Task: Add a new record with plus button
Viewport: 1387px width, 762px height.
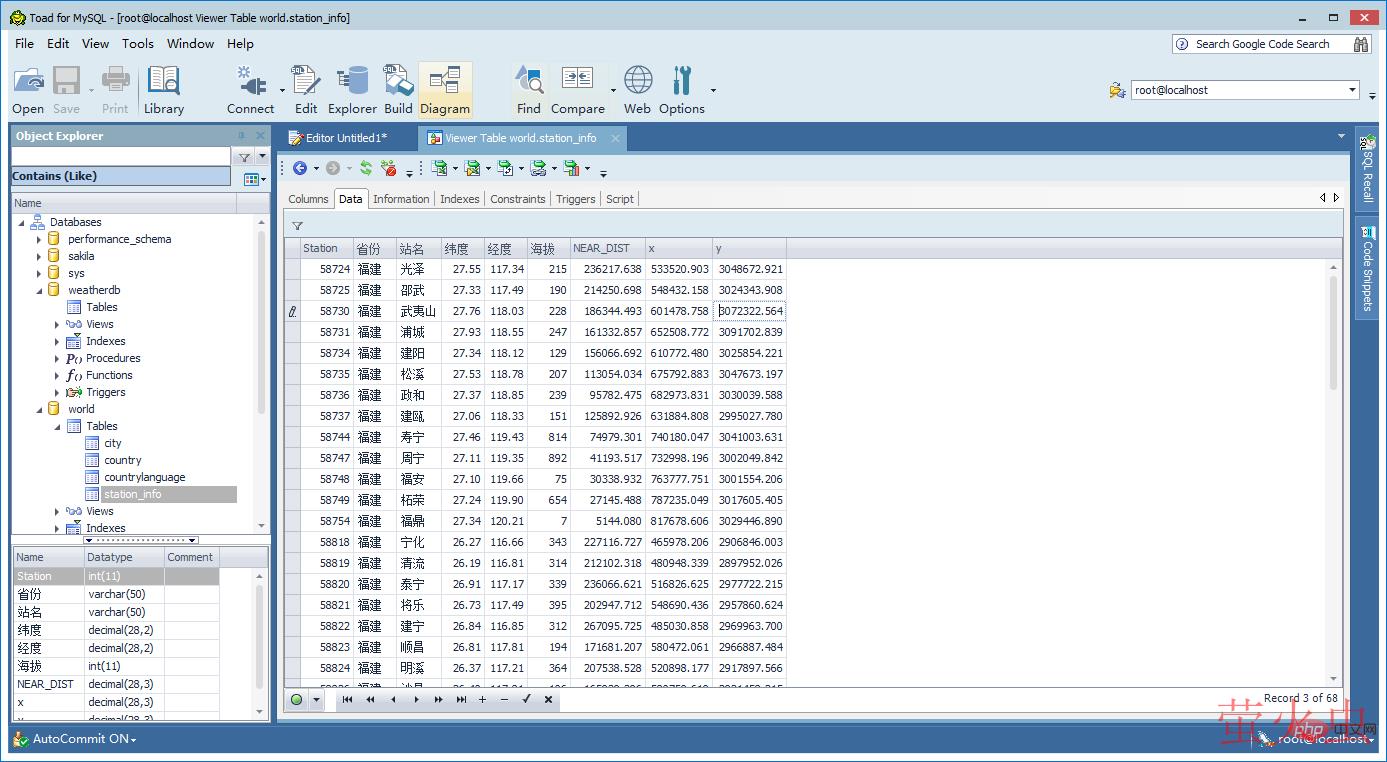Action: pos(482,700)
